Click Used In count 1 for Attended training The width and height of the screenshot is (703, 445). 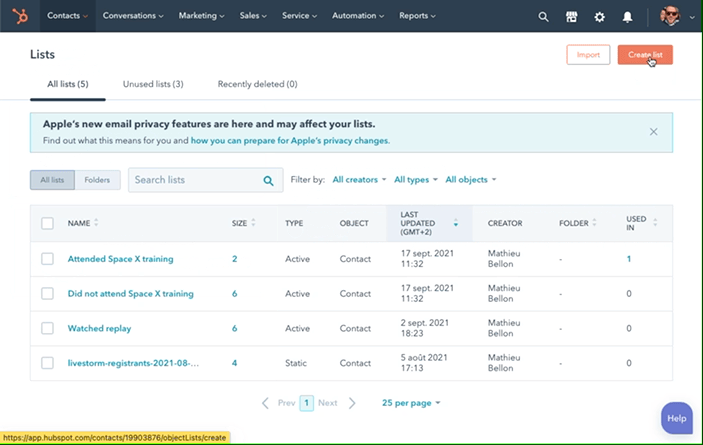point(629,259)
